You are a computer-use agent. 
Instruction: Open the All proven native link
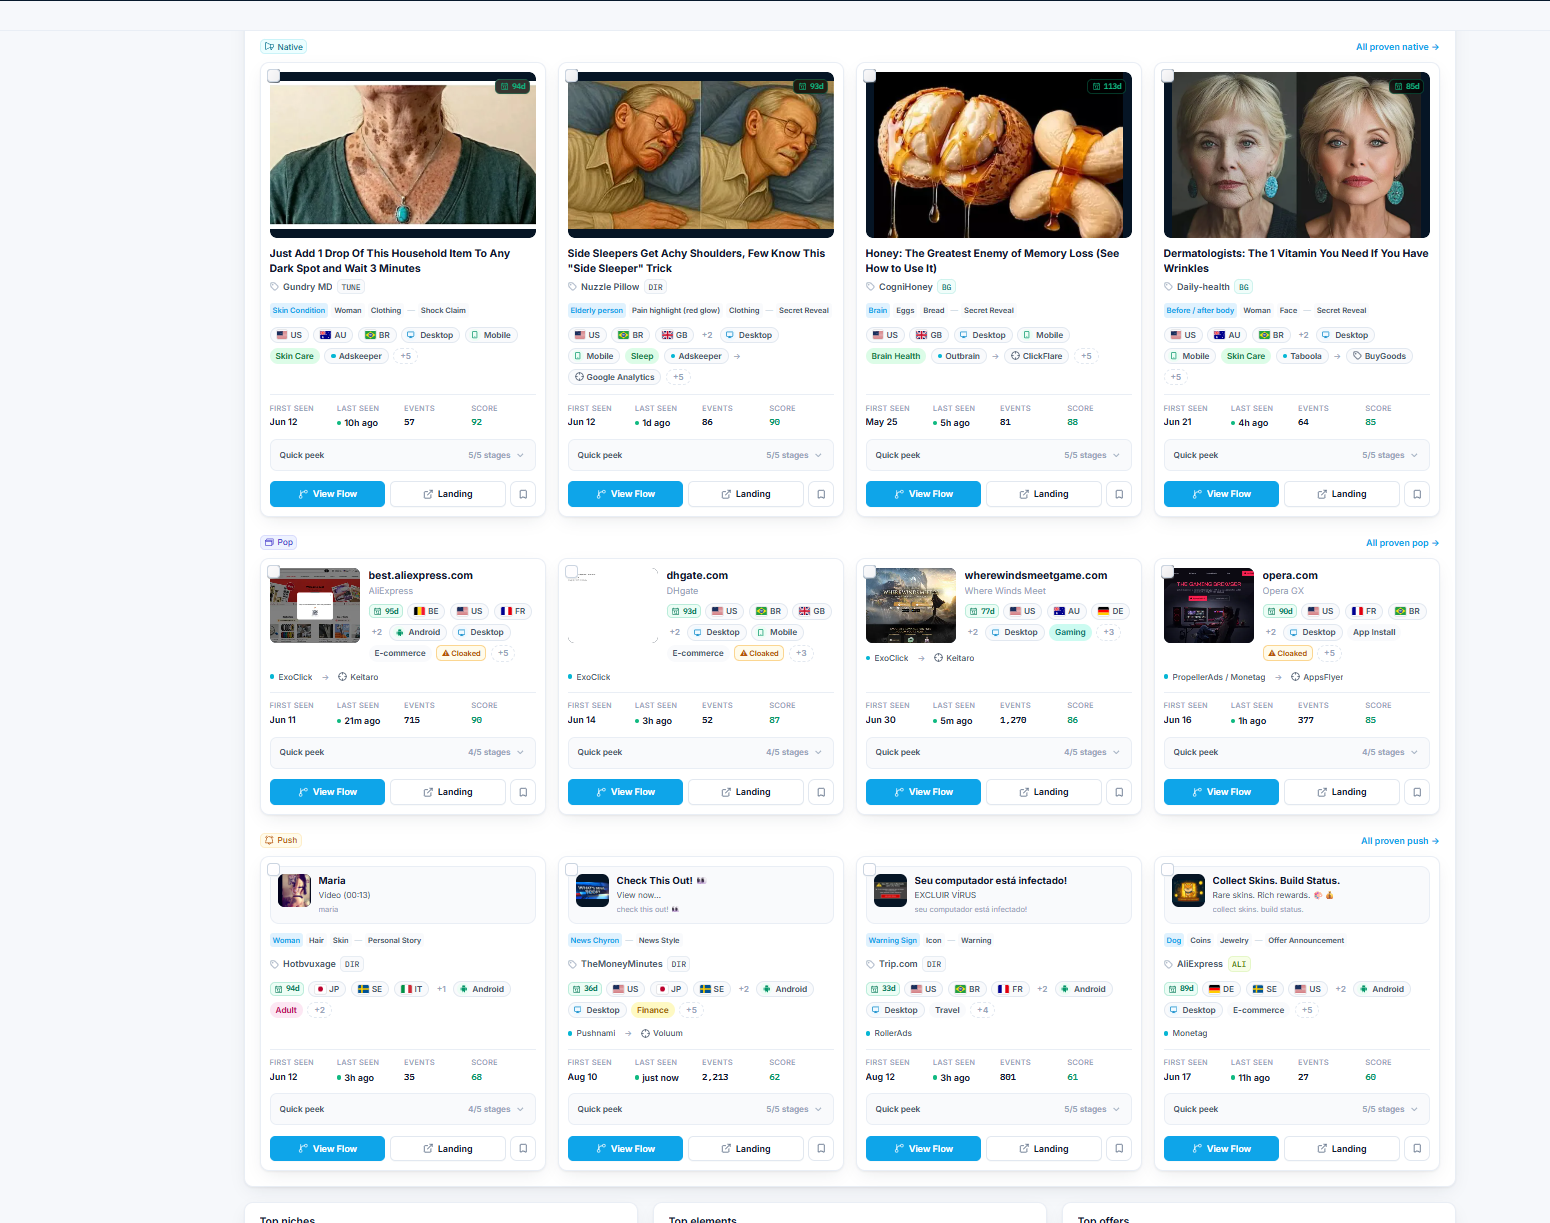tap(1397, 47)
